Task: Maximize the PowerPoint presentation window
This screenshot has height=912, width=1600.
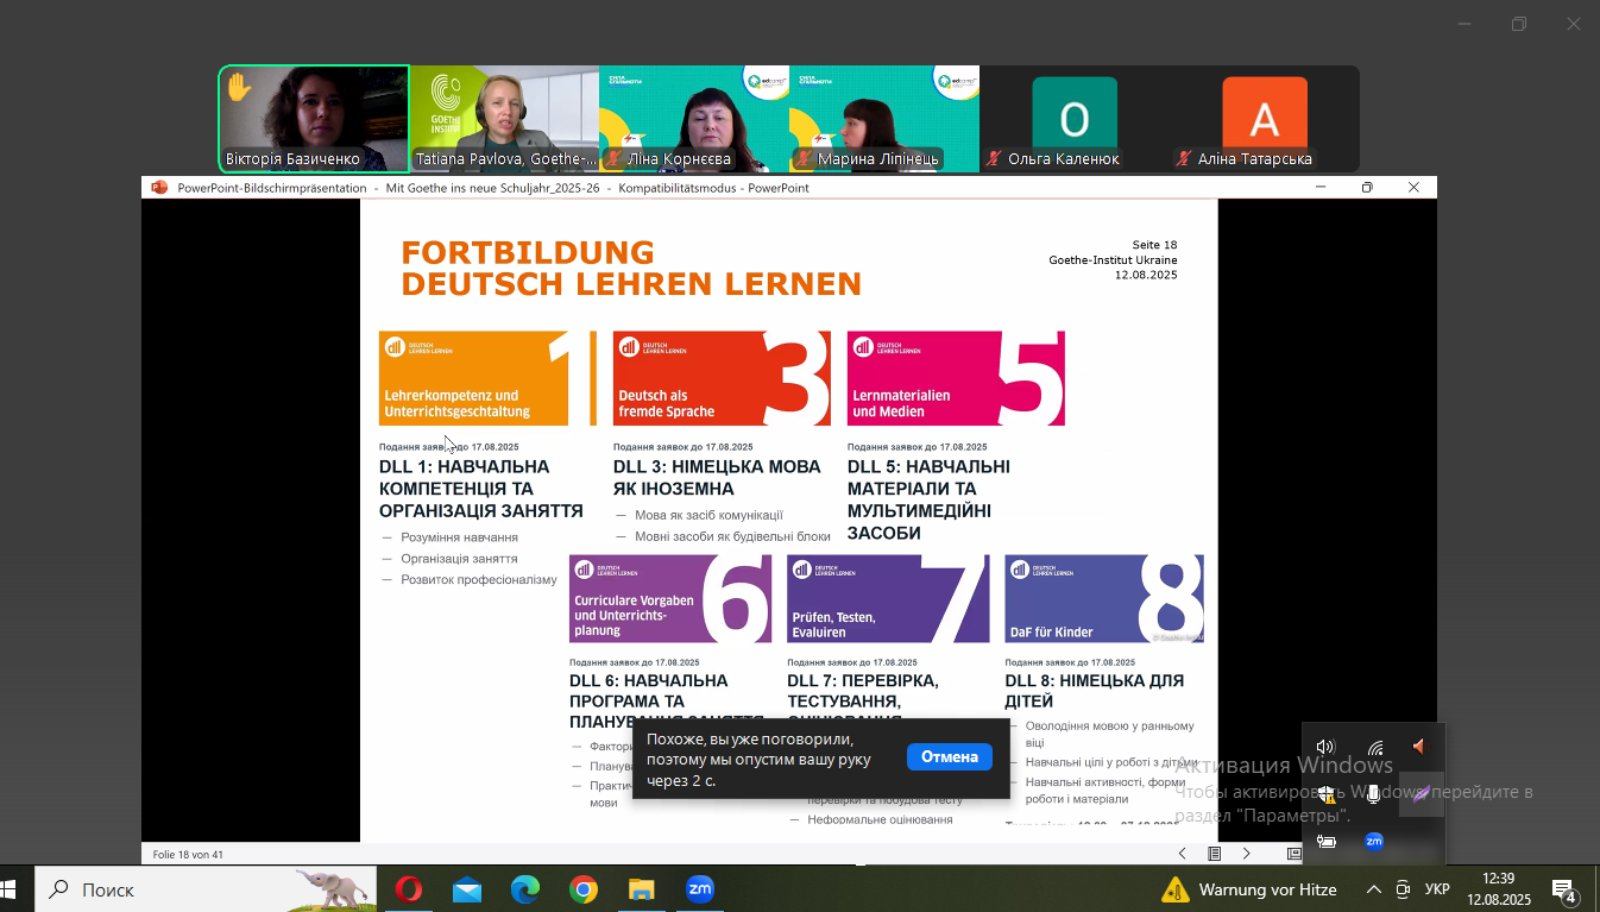Action: (x=1367, y=187)
